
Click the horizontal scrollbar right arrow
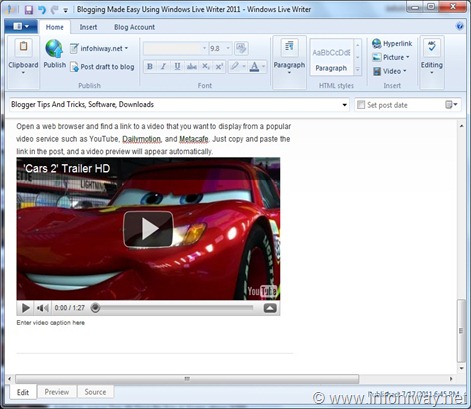(451, 379)
